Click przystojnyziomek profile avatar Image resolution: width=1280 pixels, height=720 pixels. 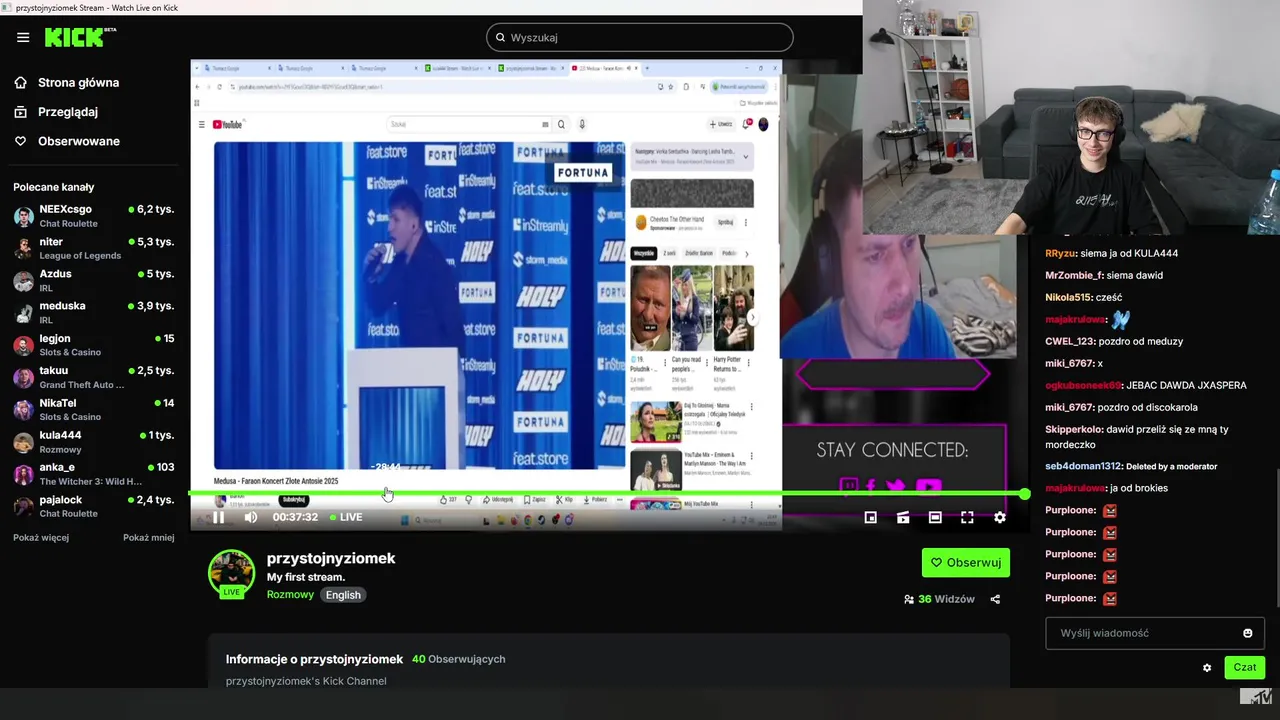point(231,573)
